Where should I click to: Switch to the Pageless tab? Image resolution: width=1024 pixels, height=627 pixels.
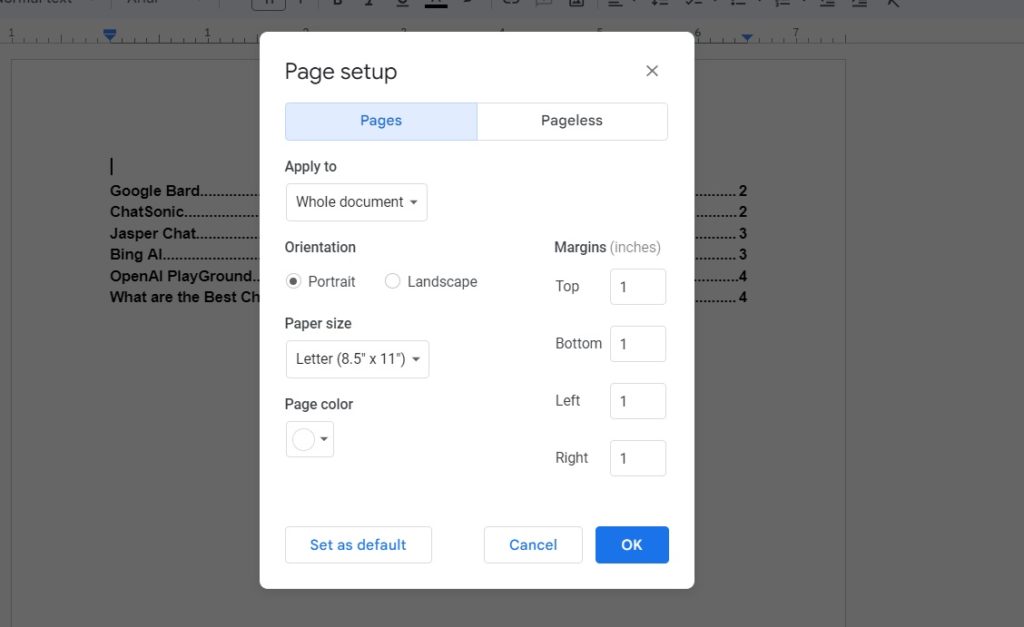tap(572, 121)
